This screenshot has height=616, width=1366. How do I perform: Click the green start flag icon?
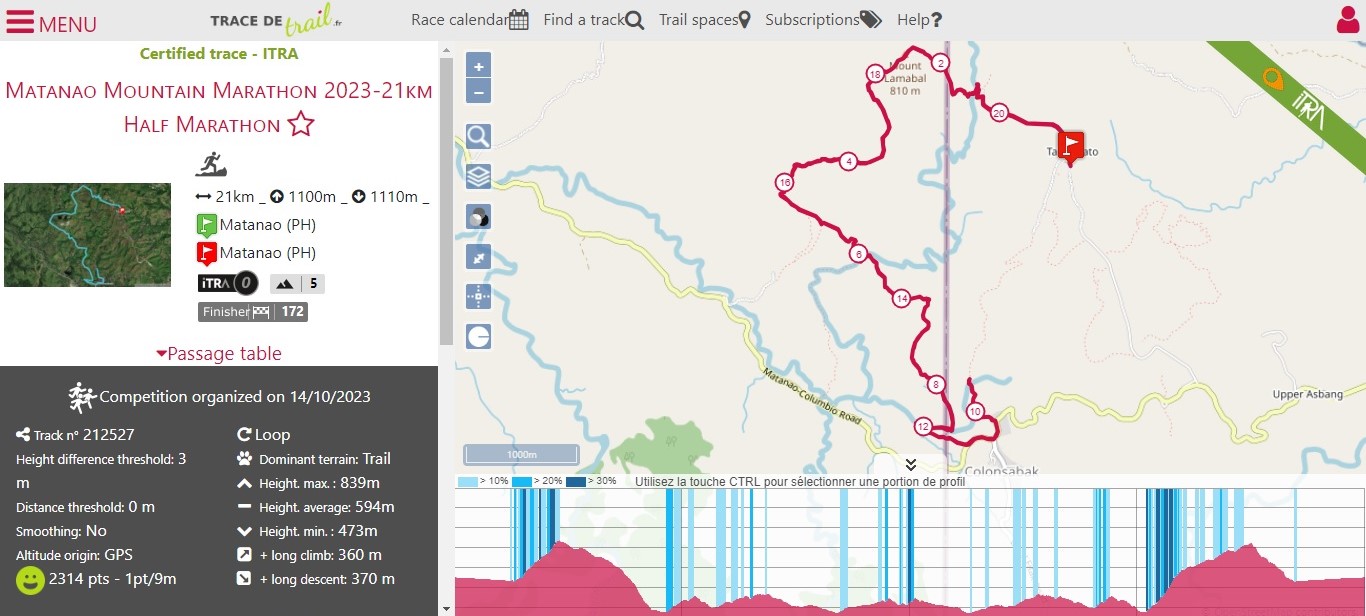point(207,225)
